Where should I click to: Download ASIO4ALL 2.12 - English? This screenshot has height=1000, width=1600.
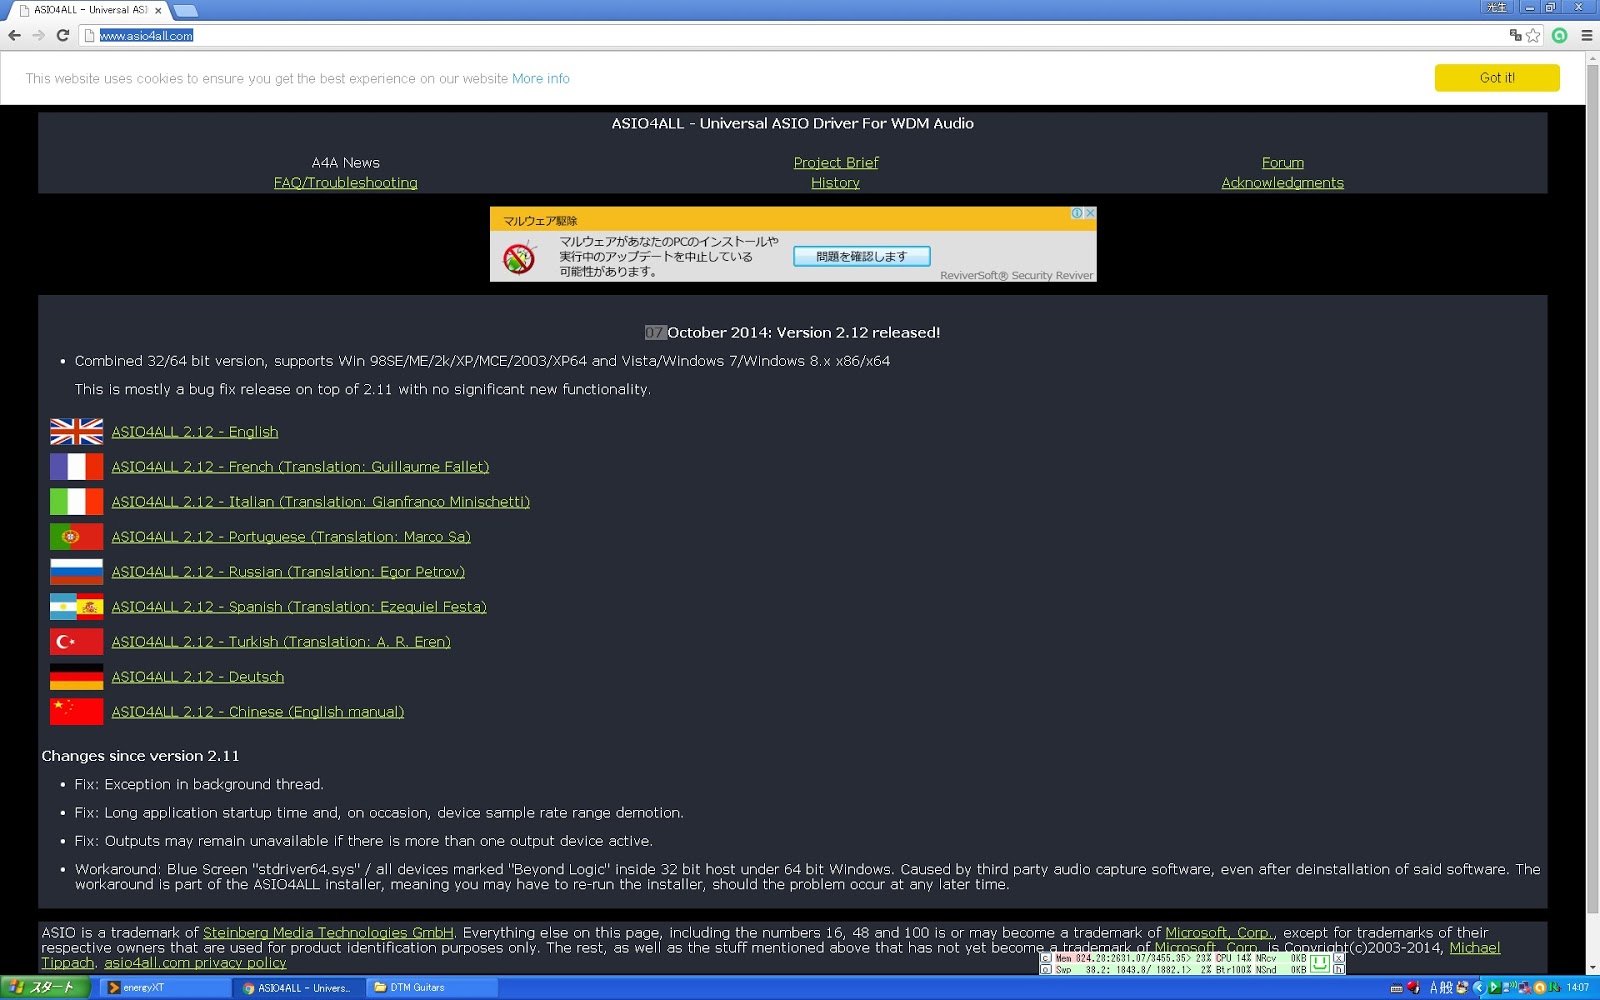point(195,432)
